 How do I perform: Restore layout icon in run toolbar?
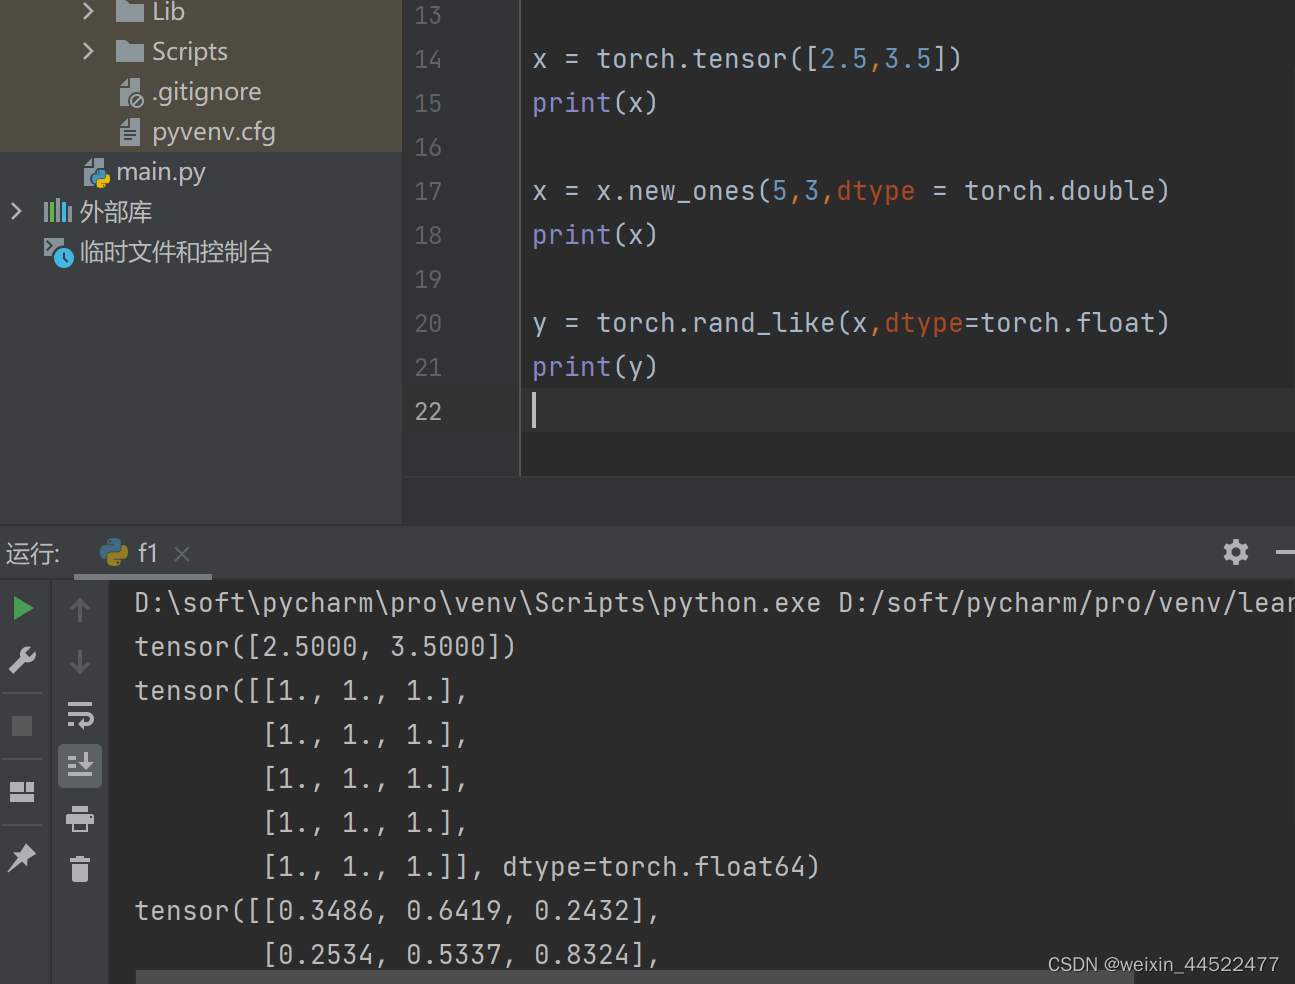pyautogui.click(x=22, y=792)
